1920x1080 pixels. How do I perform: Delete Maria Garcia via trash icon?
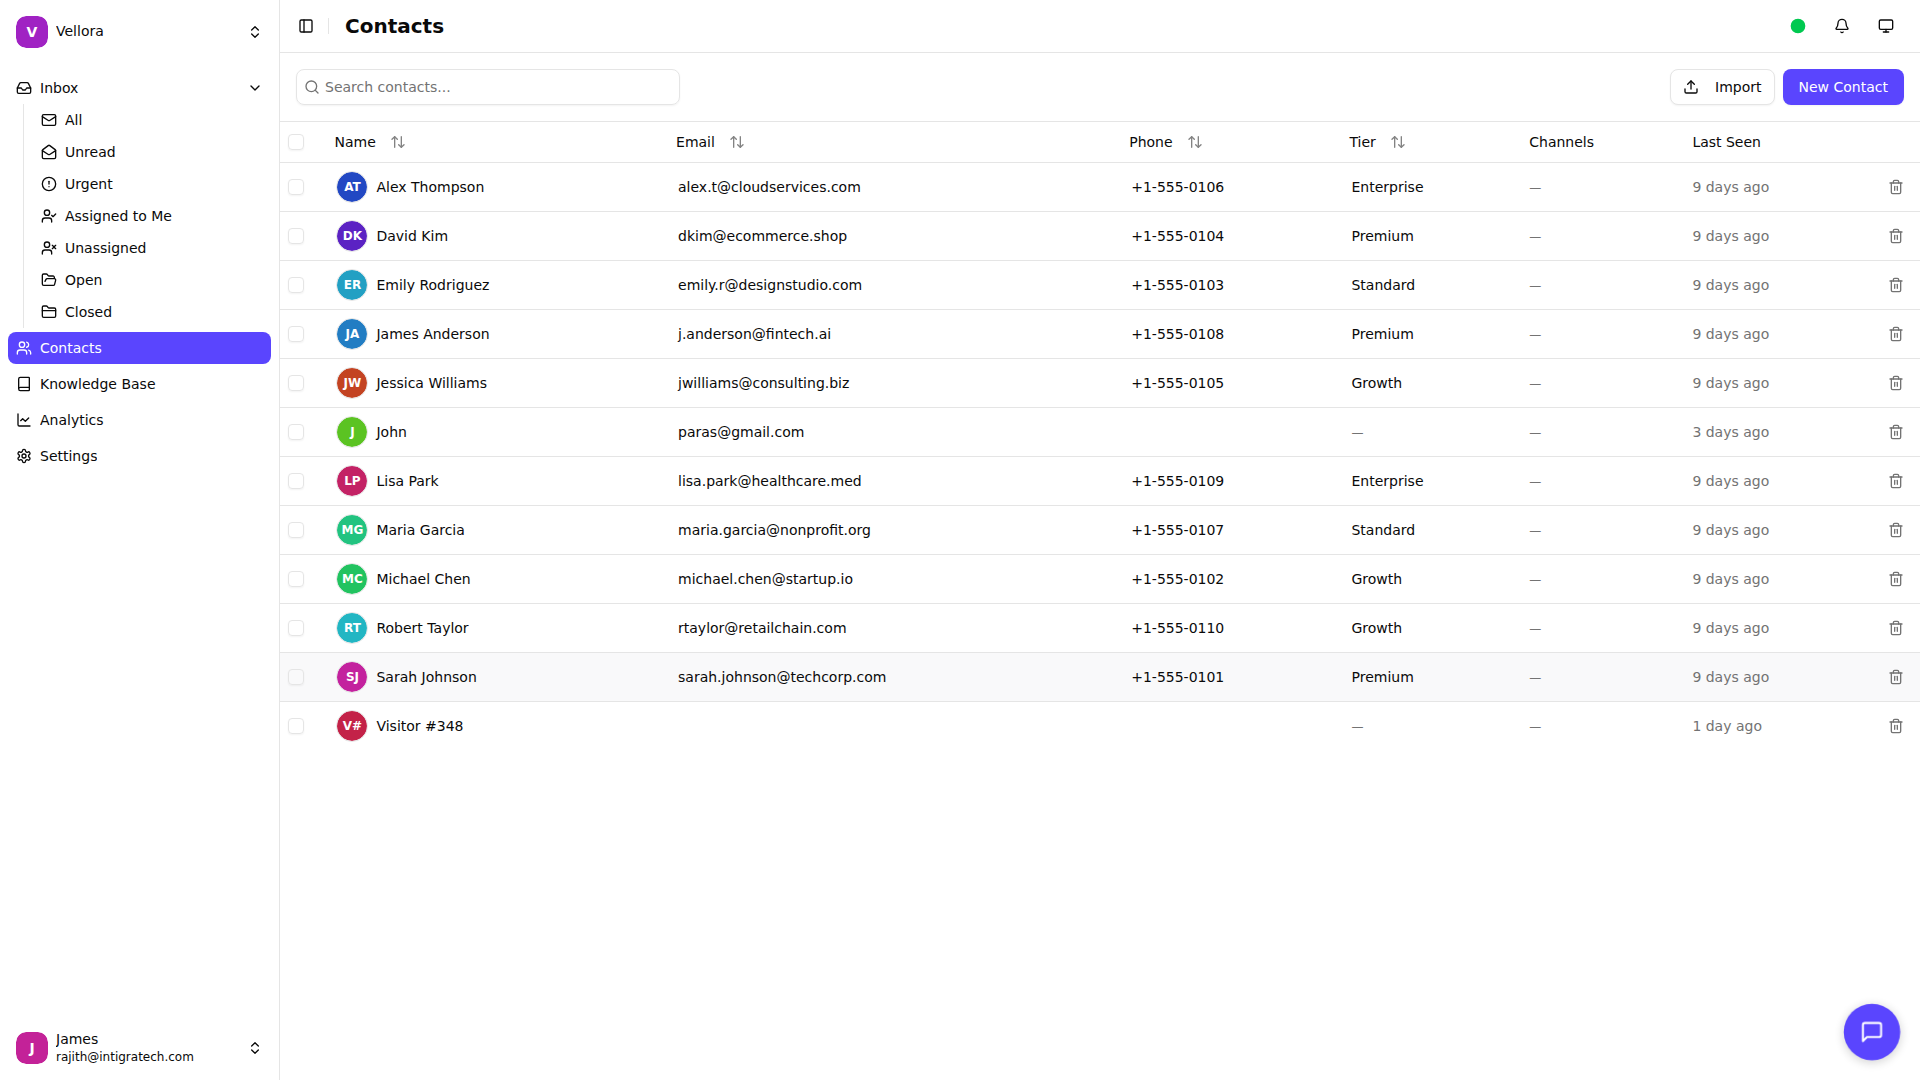coord(1896,530)
